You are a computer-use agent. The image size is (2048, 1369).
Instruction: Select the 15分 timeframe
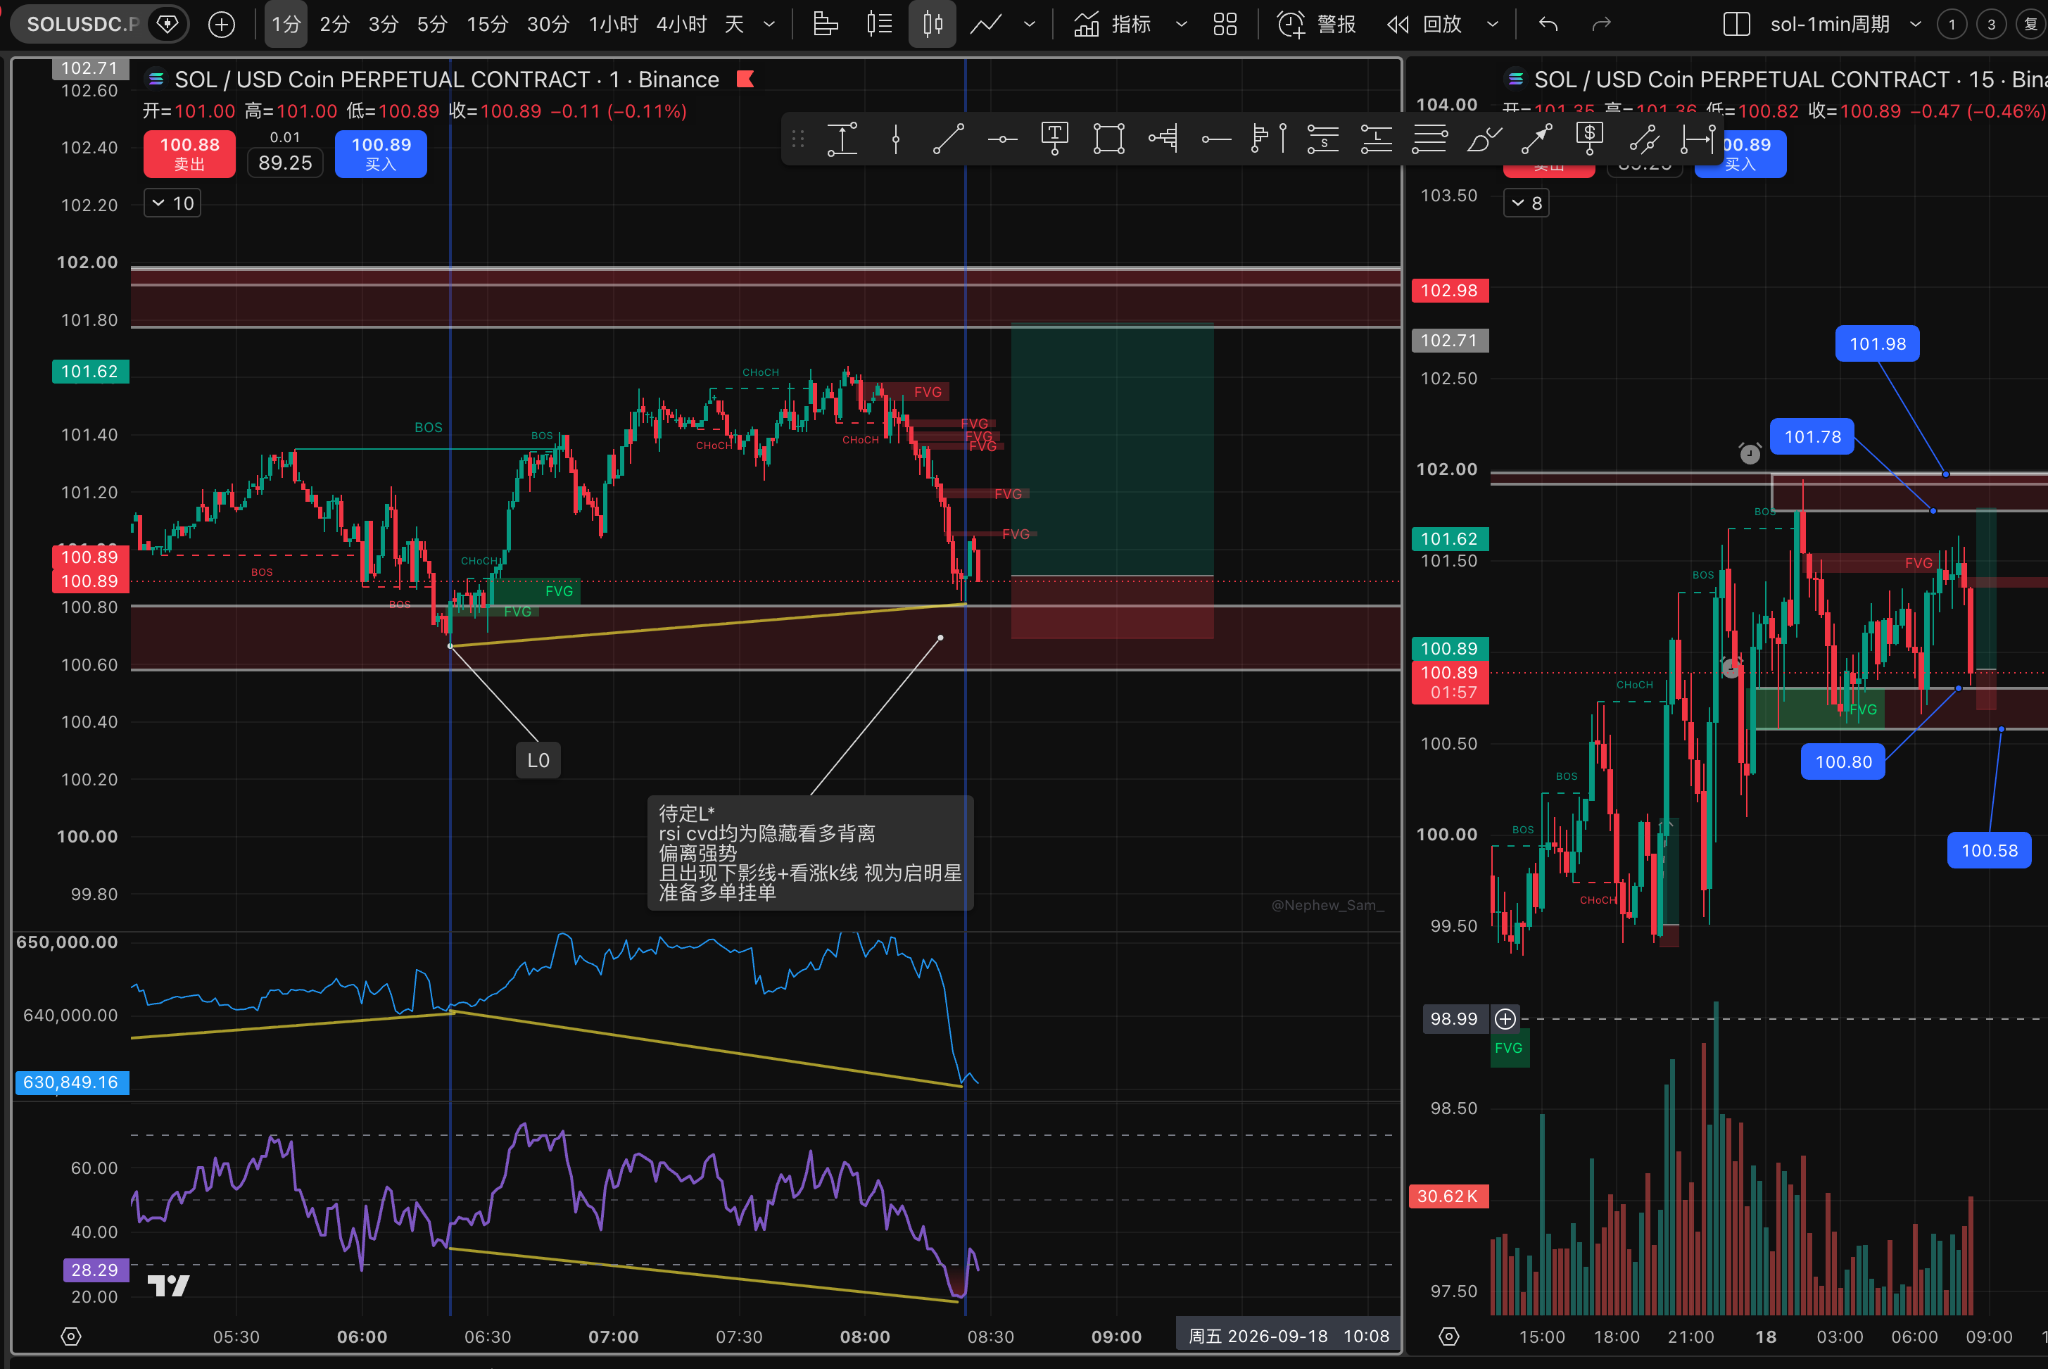point(487,24)
